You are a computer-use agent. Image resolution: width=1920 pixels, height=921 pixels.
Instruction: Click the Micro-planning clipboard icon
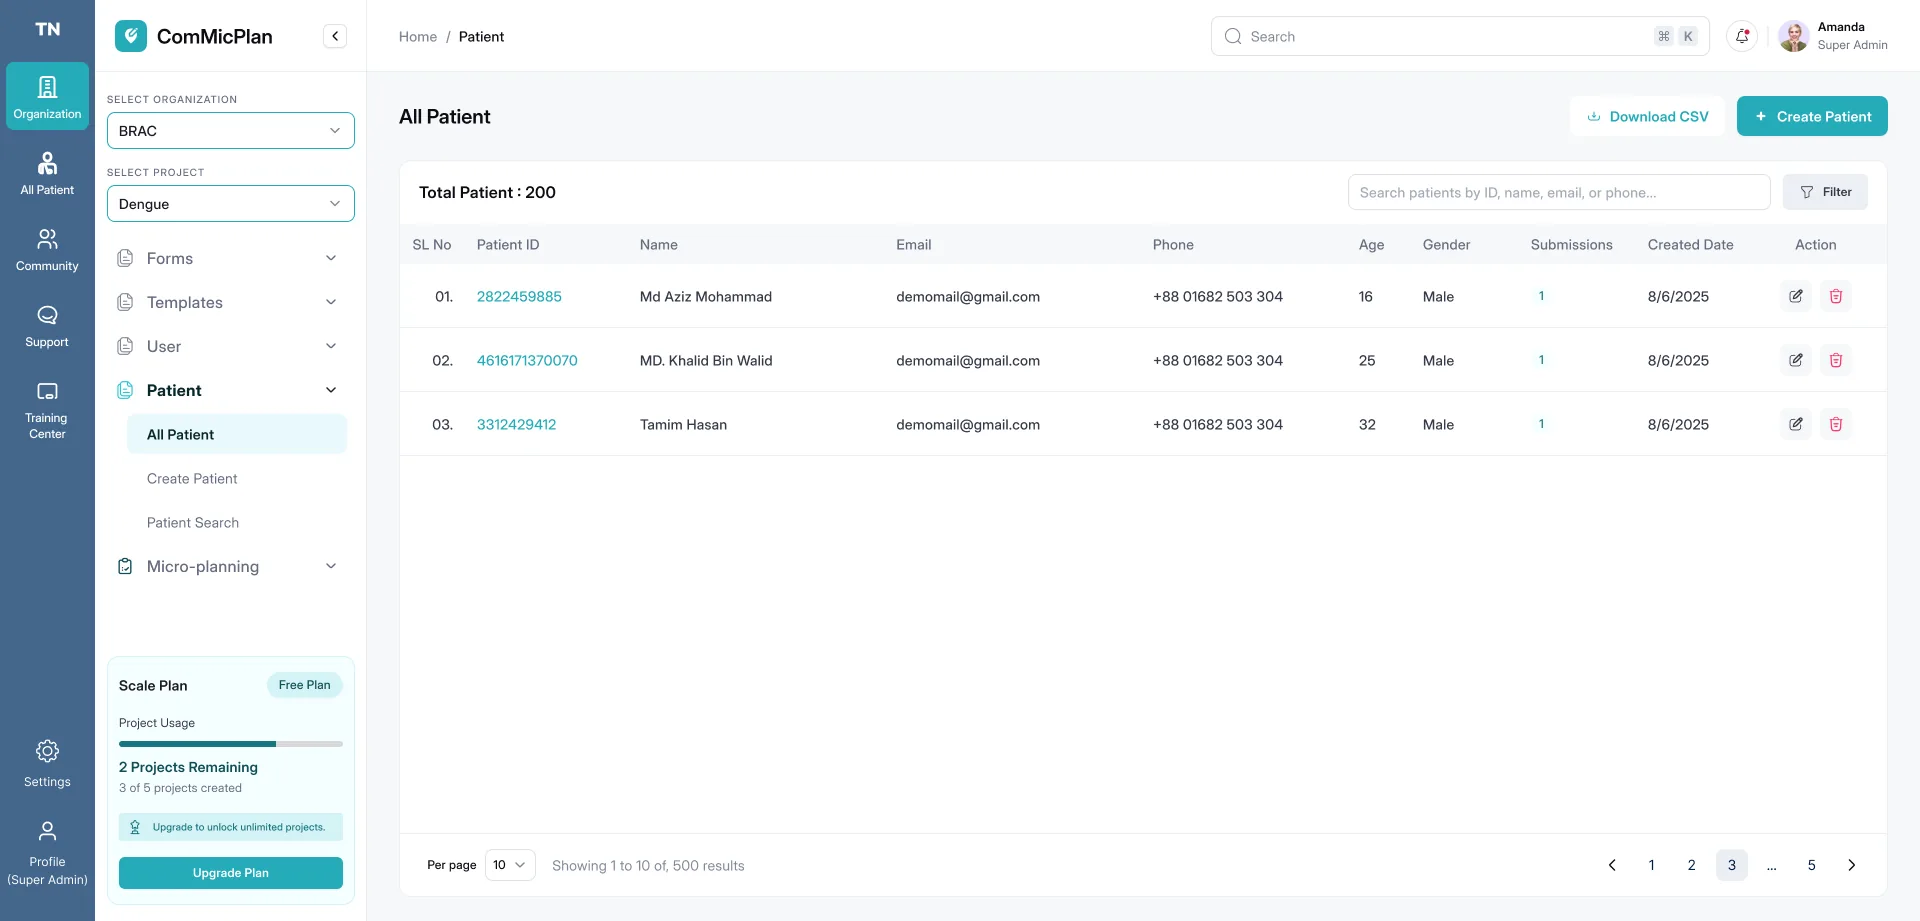pyautogui.click(x=125, y=566)
